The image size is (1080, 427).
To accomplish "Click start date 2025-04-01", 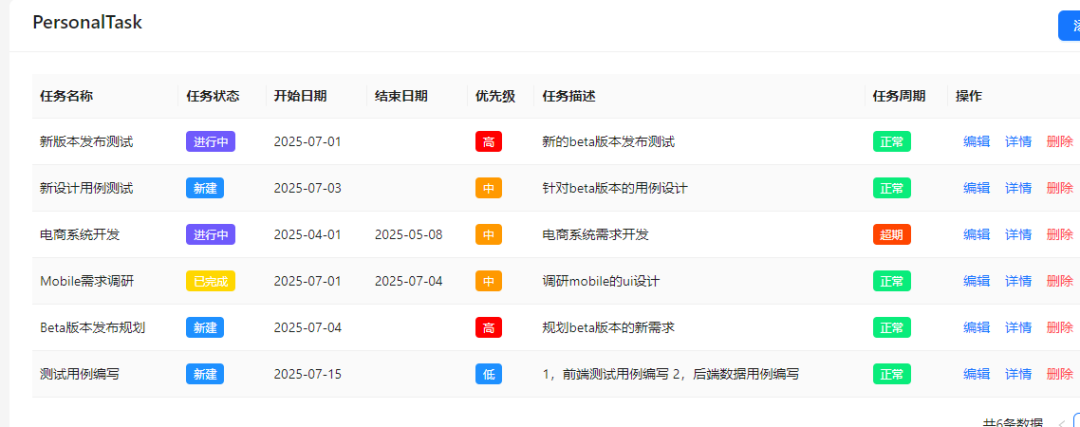I will pos(307,235).
